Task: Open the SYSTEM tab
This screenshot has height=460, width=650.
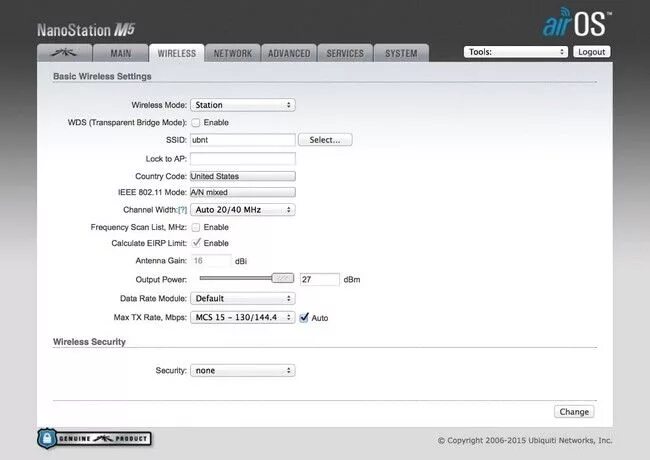Action: [401, 53]
